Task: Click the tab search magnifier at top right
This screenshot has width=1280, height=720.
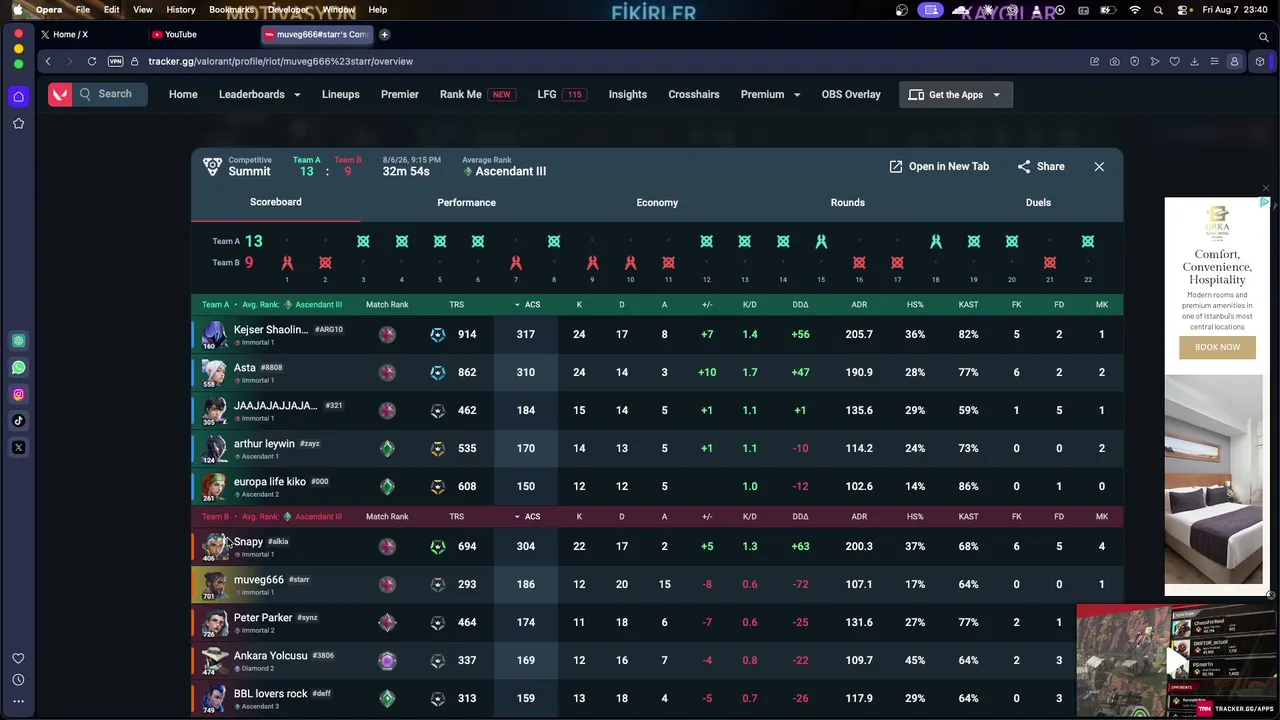Action: [x=1263, y=37]
